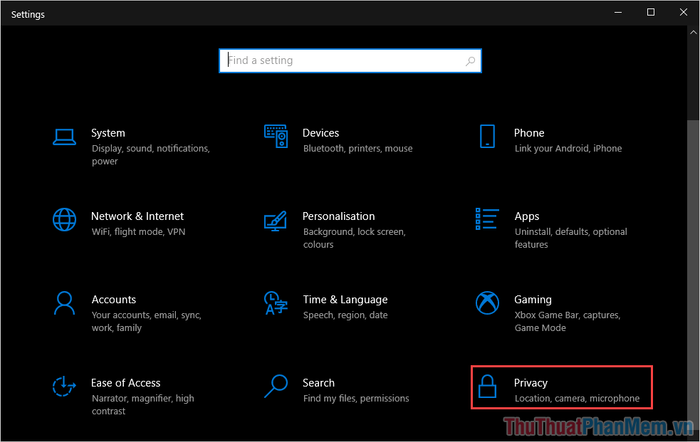
Task: Click 'Speech, region, date' text
Action: 345,315
